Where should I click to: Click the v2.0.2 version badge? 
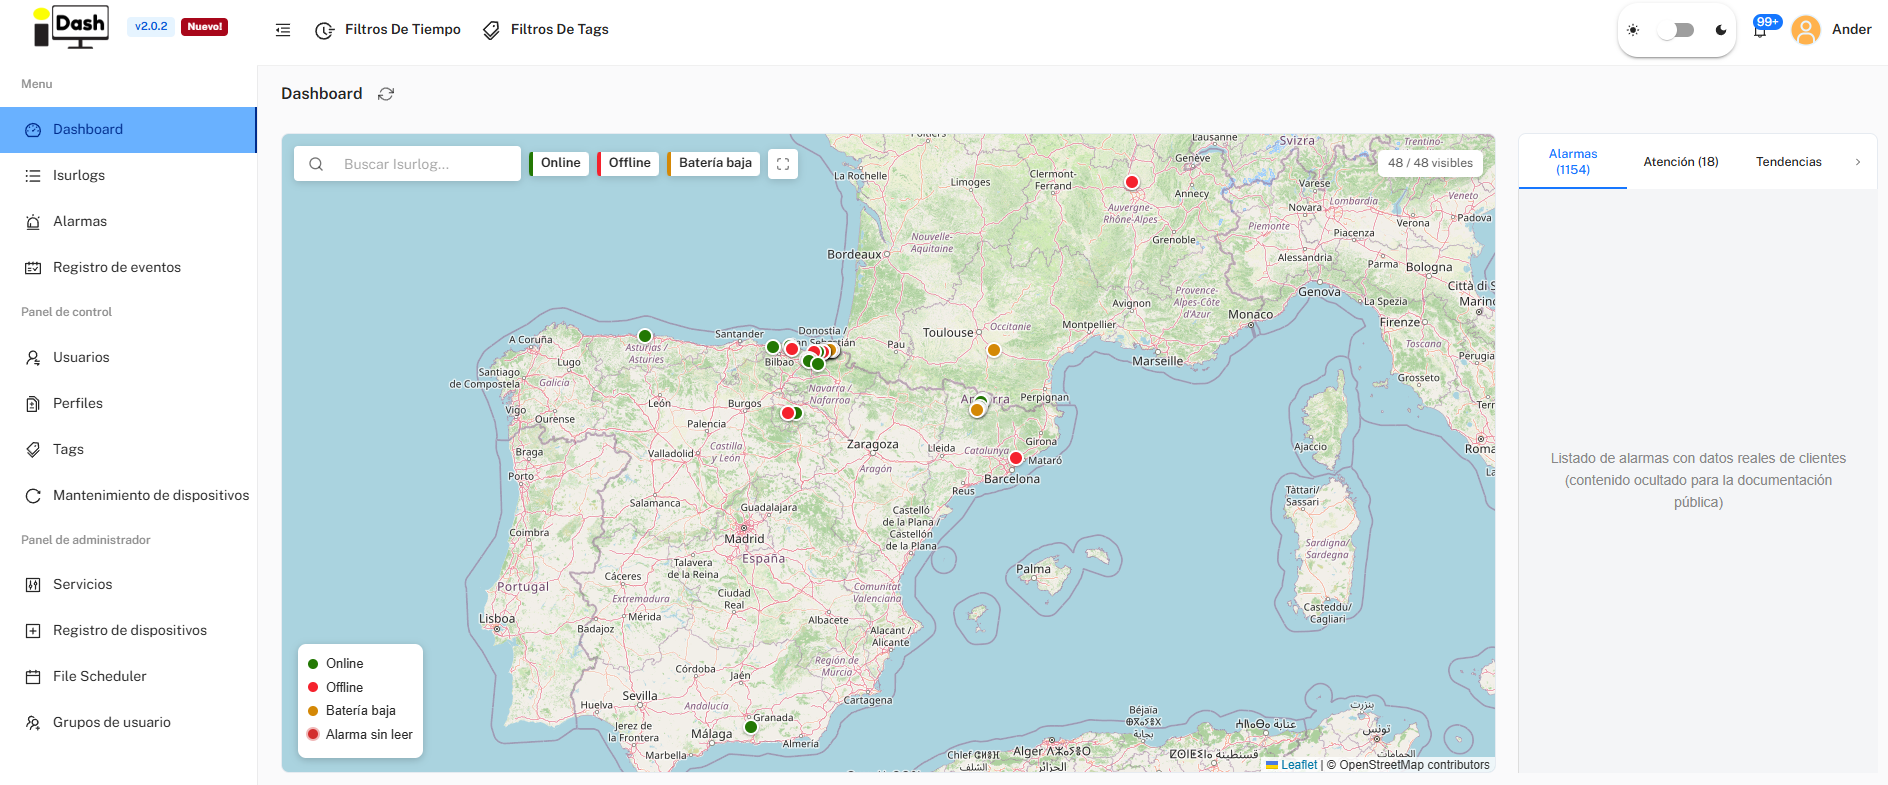(151, 27)
